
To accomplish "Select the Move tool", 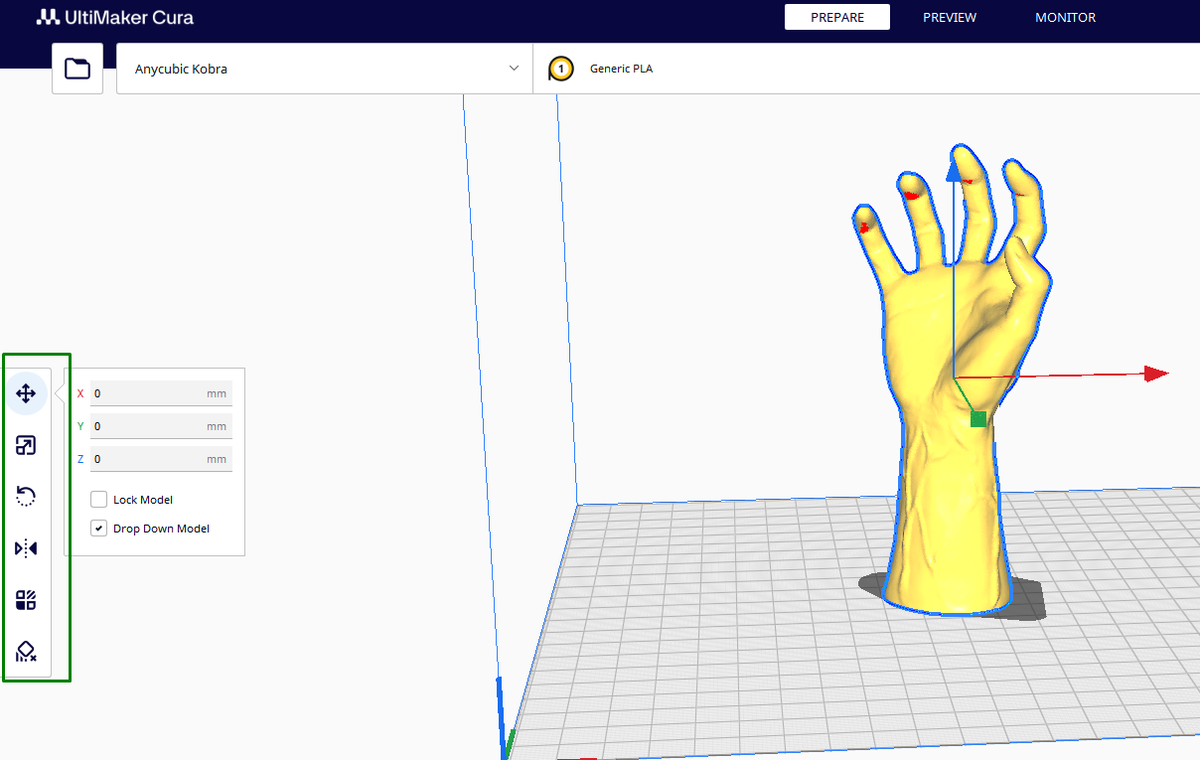I will click(x=25, y=393).
